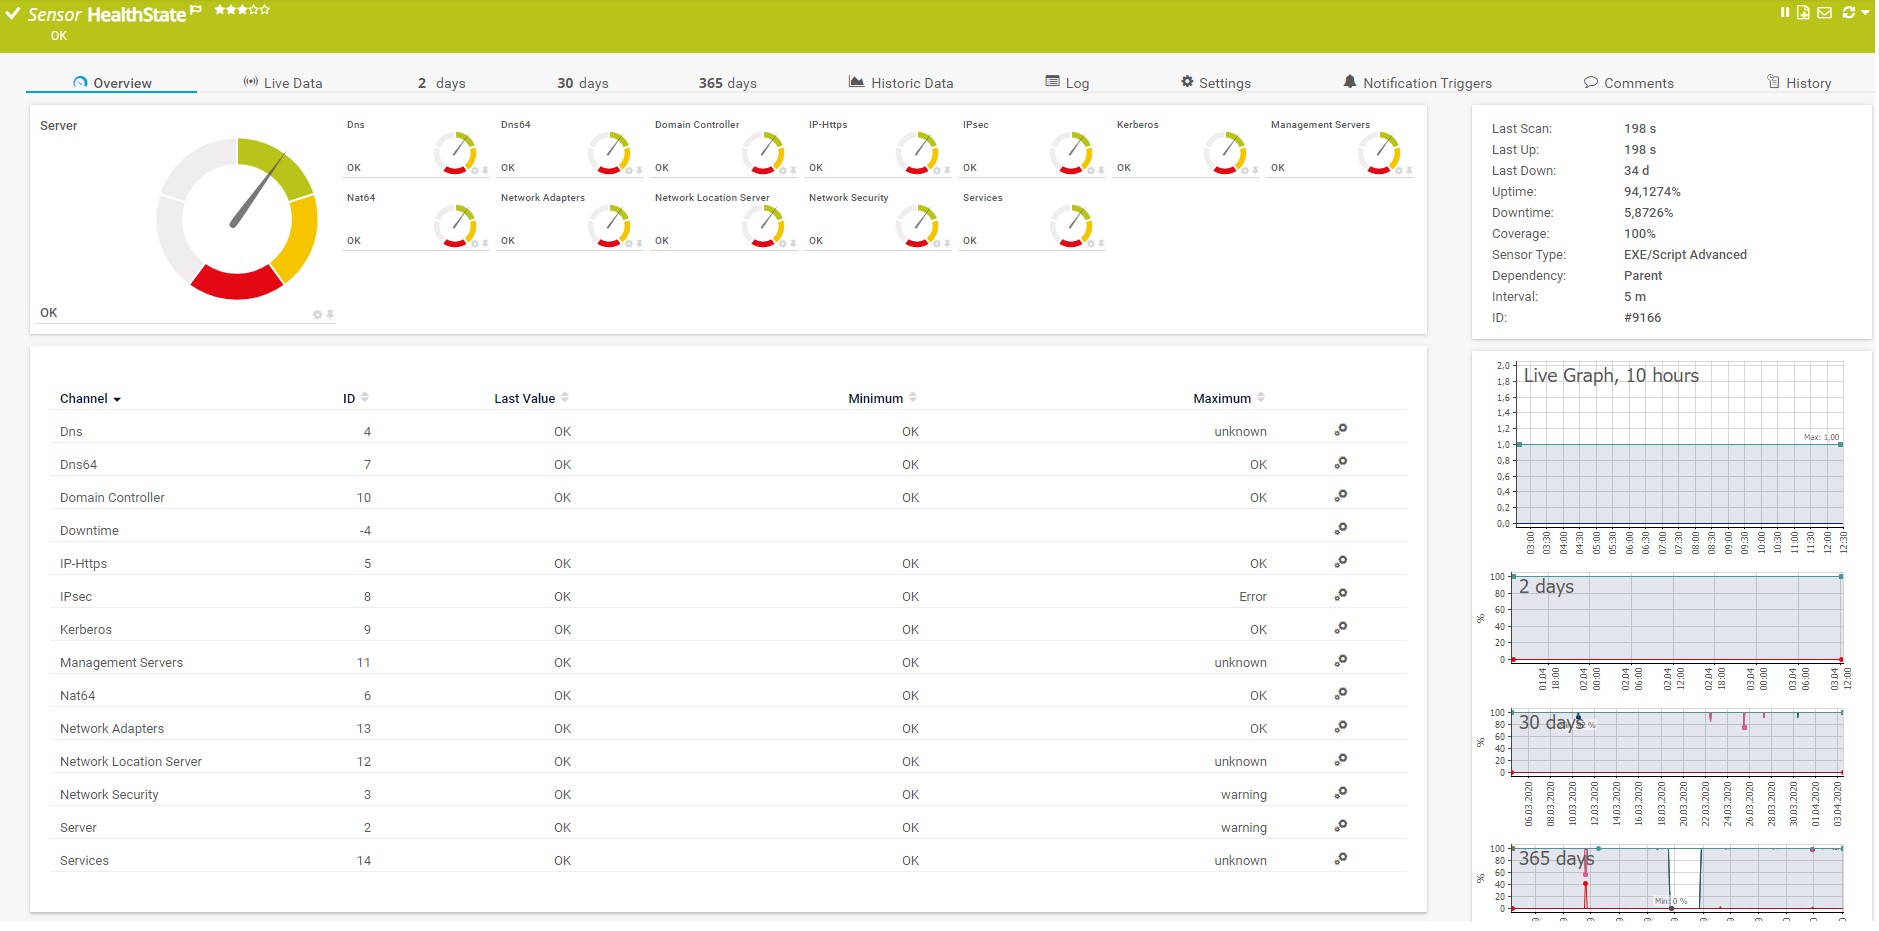Open gear settings for IPsec channel row

coord(1341,595)
